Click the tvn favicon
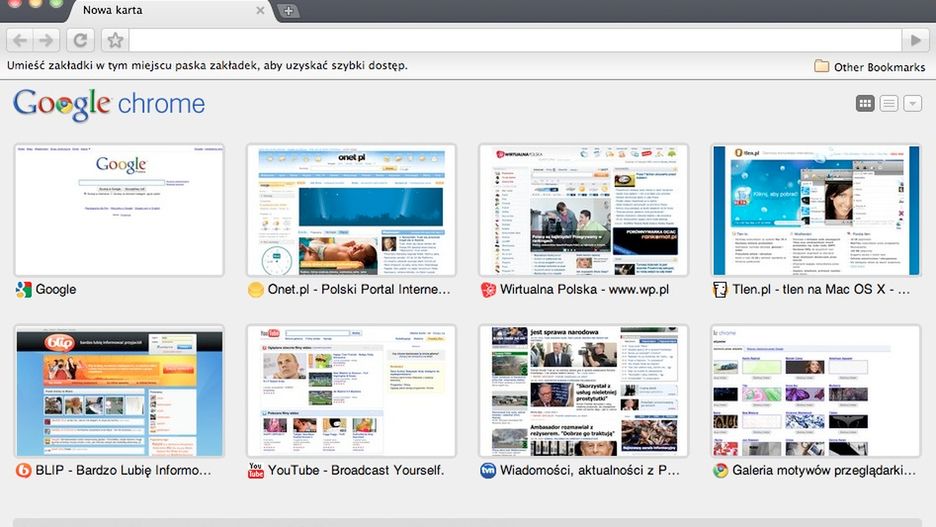 [488, 471]
